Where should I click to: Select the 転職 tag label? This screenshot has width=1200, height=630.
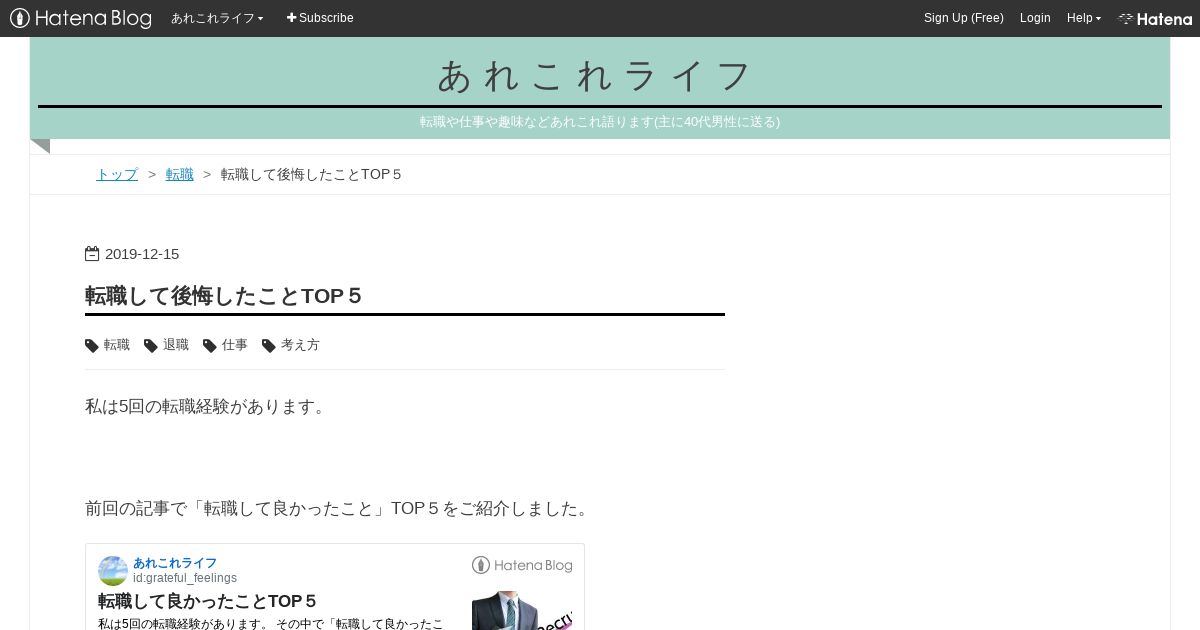117,345
